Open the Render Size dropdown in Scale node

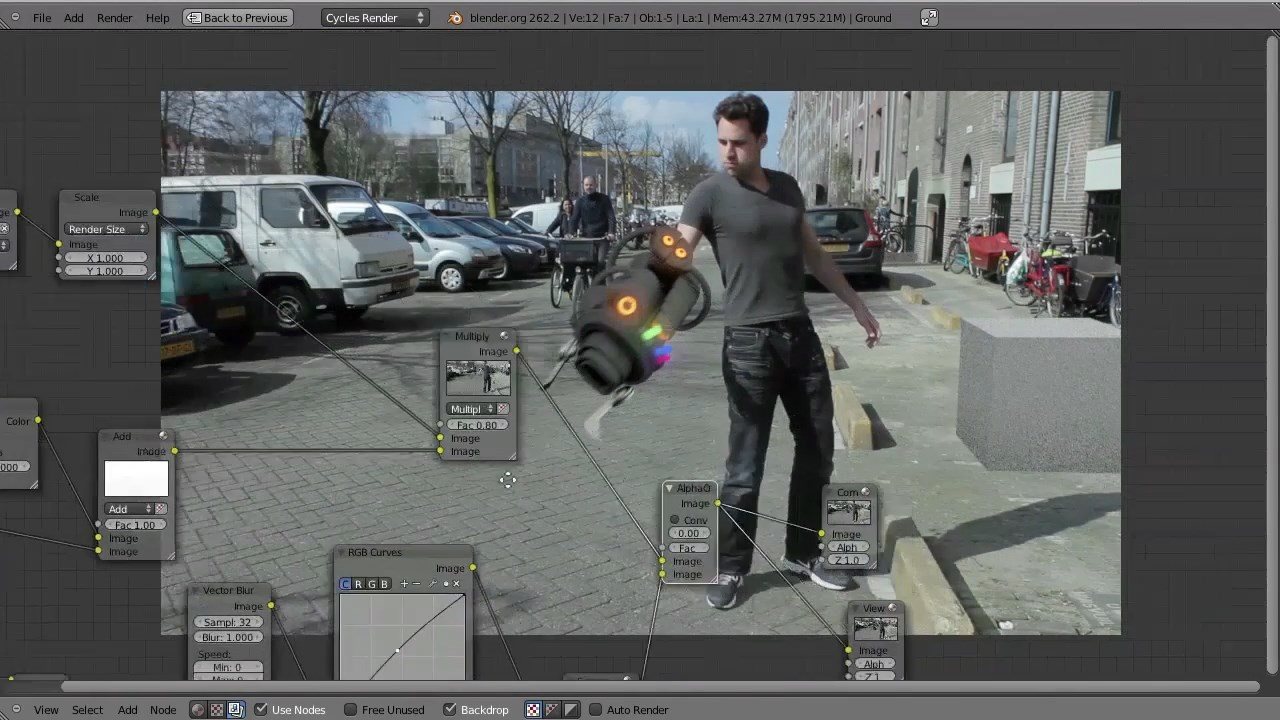[107, 229]
